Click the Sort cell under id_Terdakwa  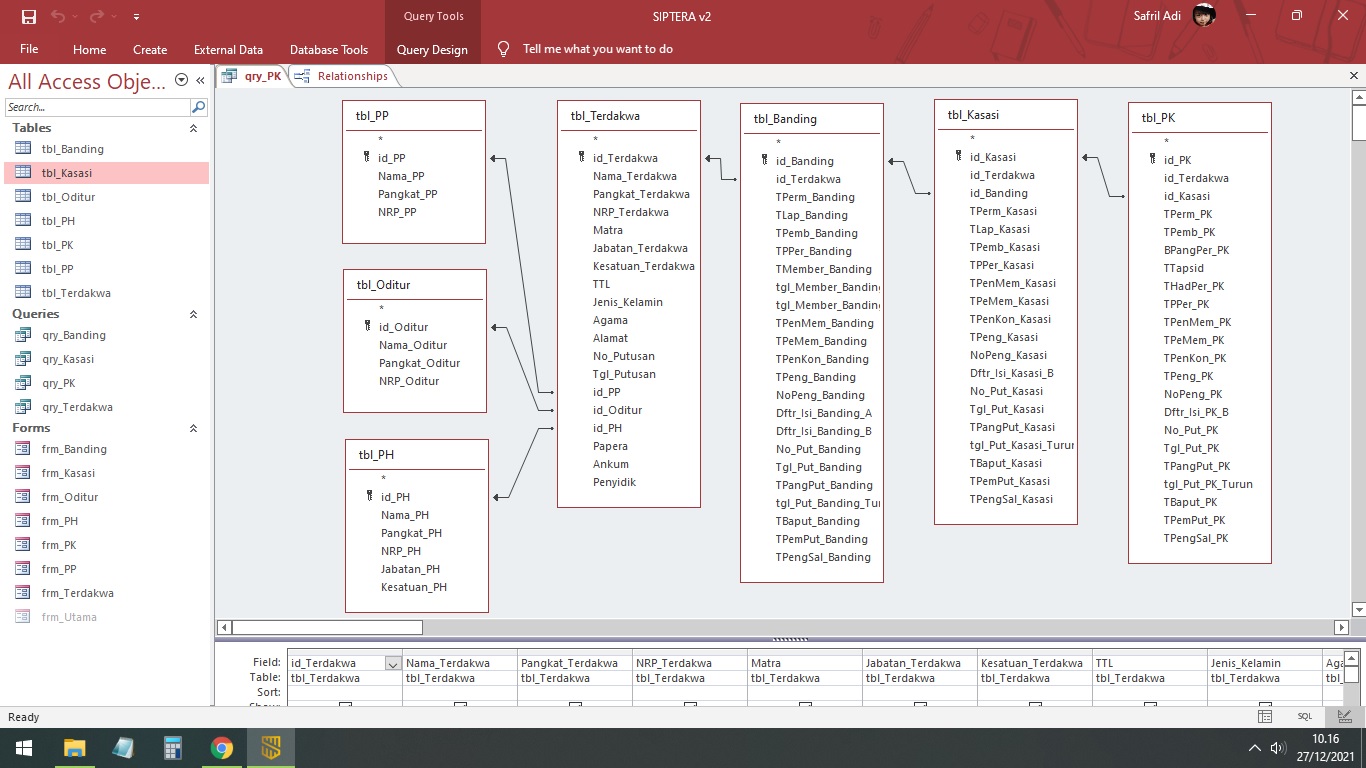tap(345, 692)
